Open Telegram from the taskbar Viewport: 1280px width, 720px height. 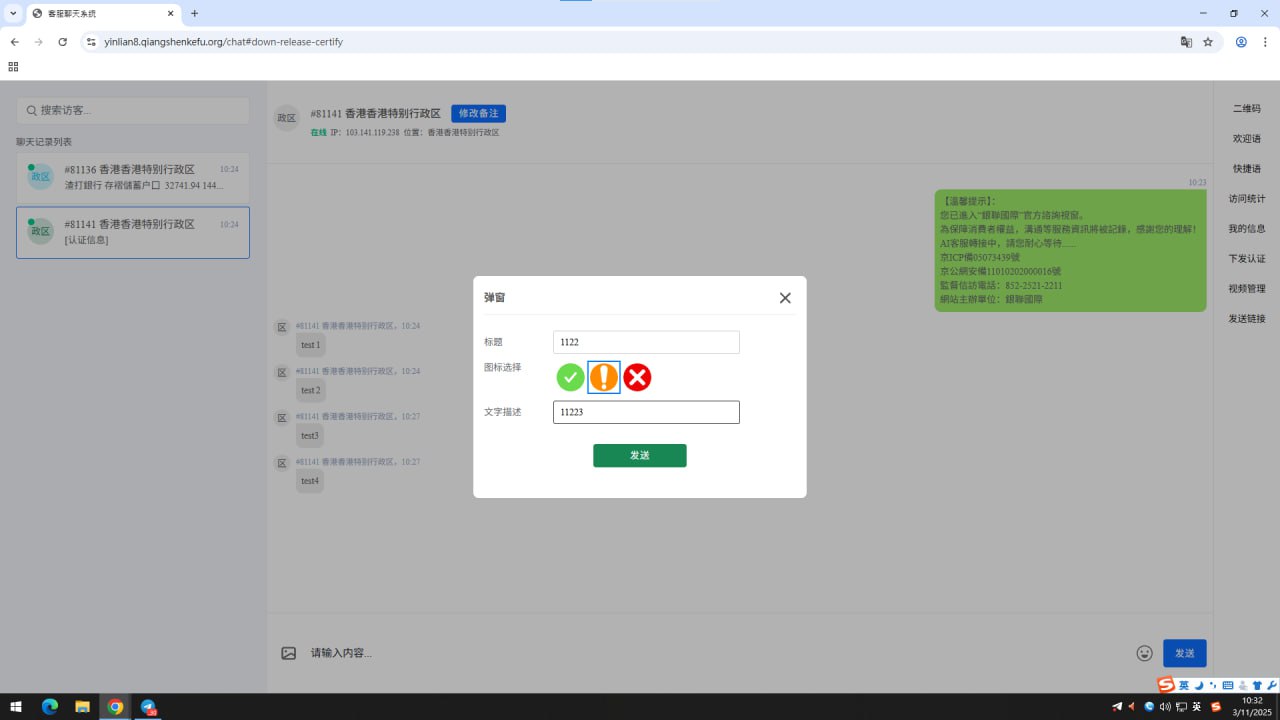(x=148, y=707)
